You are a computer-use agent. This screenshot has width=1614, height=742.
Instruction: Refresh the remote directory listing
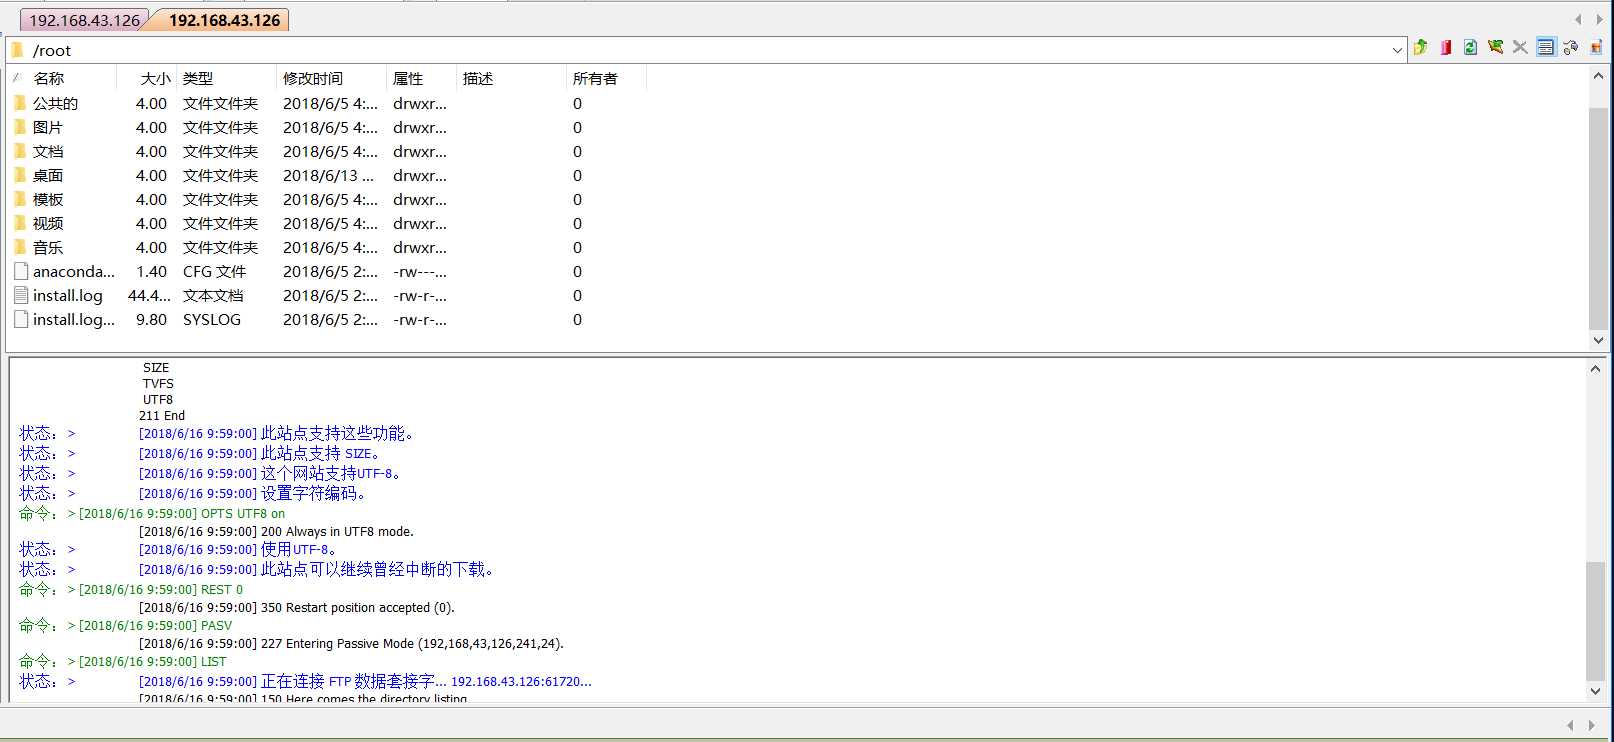(x=1470, y=47)
